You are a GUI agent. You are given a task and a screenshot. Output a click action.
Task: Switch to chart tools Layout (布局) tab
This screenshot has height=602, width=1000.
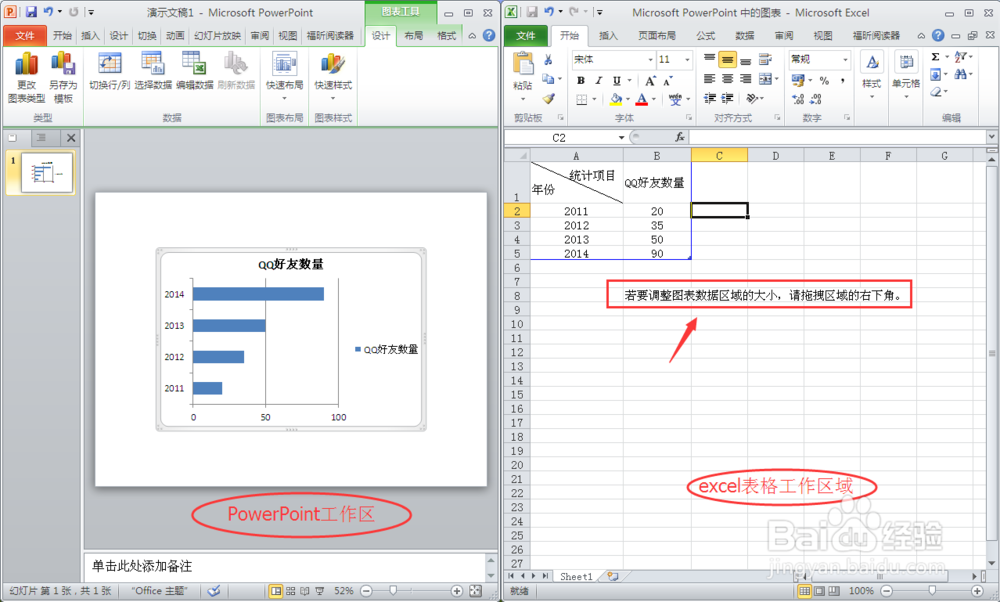413,36
